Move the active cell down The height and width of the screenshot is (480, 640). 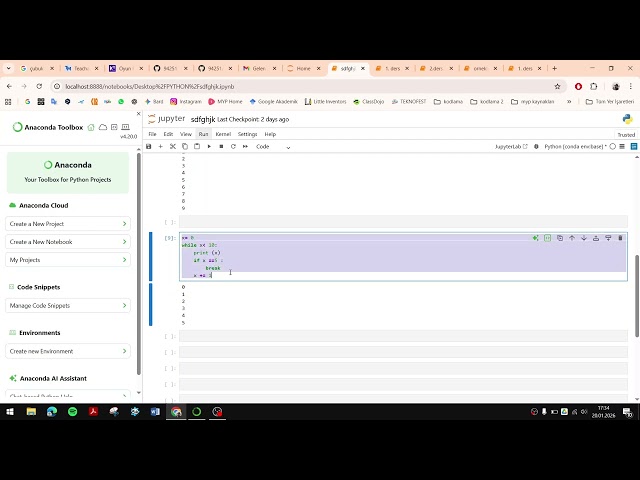coord(584,238)
